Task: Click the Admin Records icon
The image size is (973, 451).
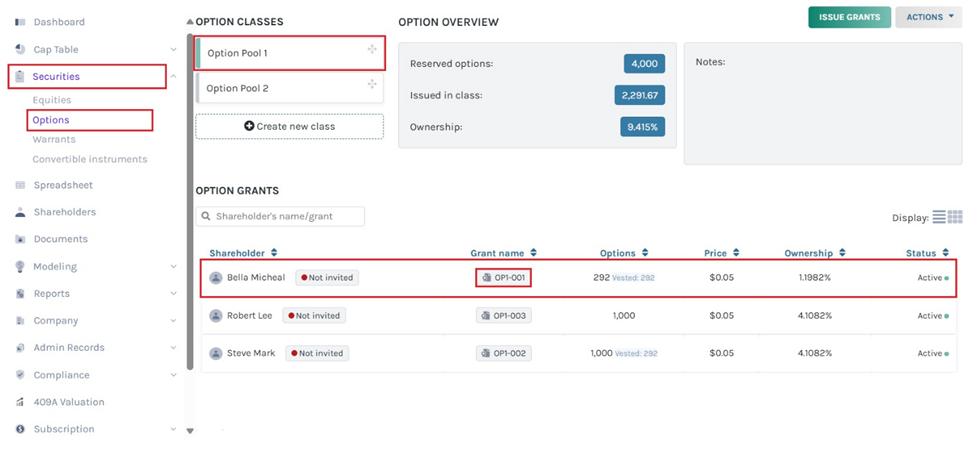Action: click(19, 347)
